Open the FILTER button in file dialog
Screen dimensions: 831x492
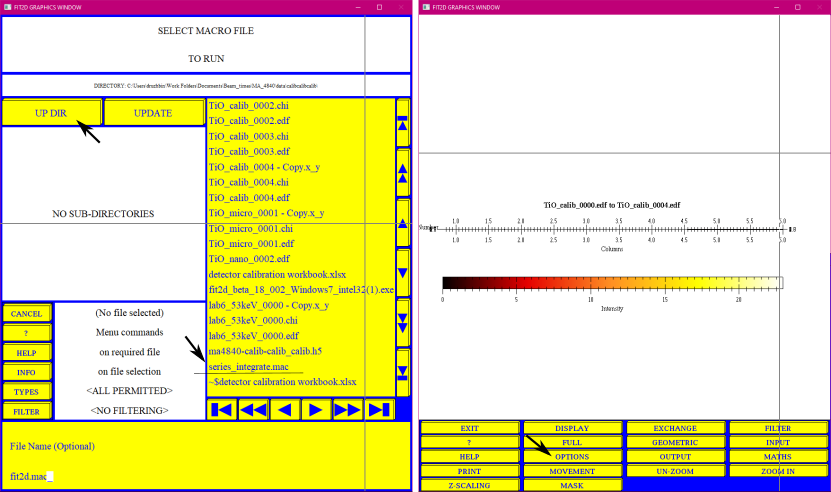[26, 411]
